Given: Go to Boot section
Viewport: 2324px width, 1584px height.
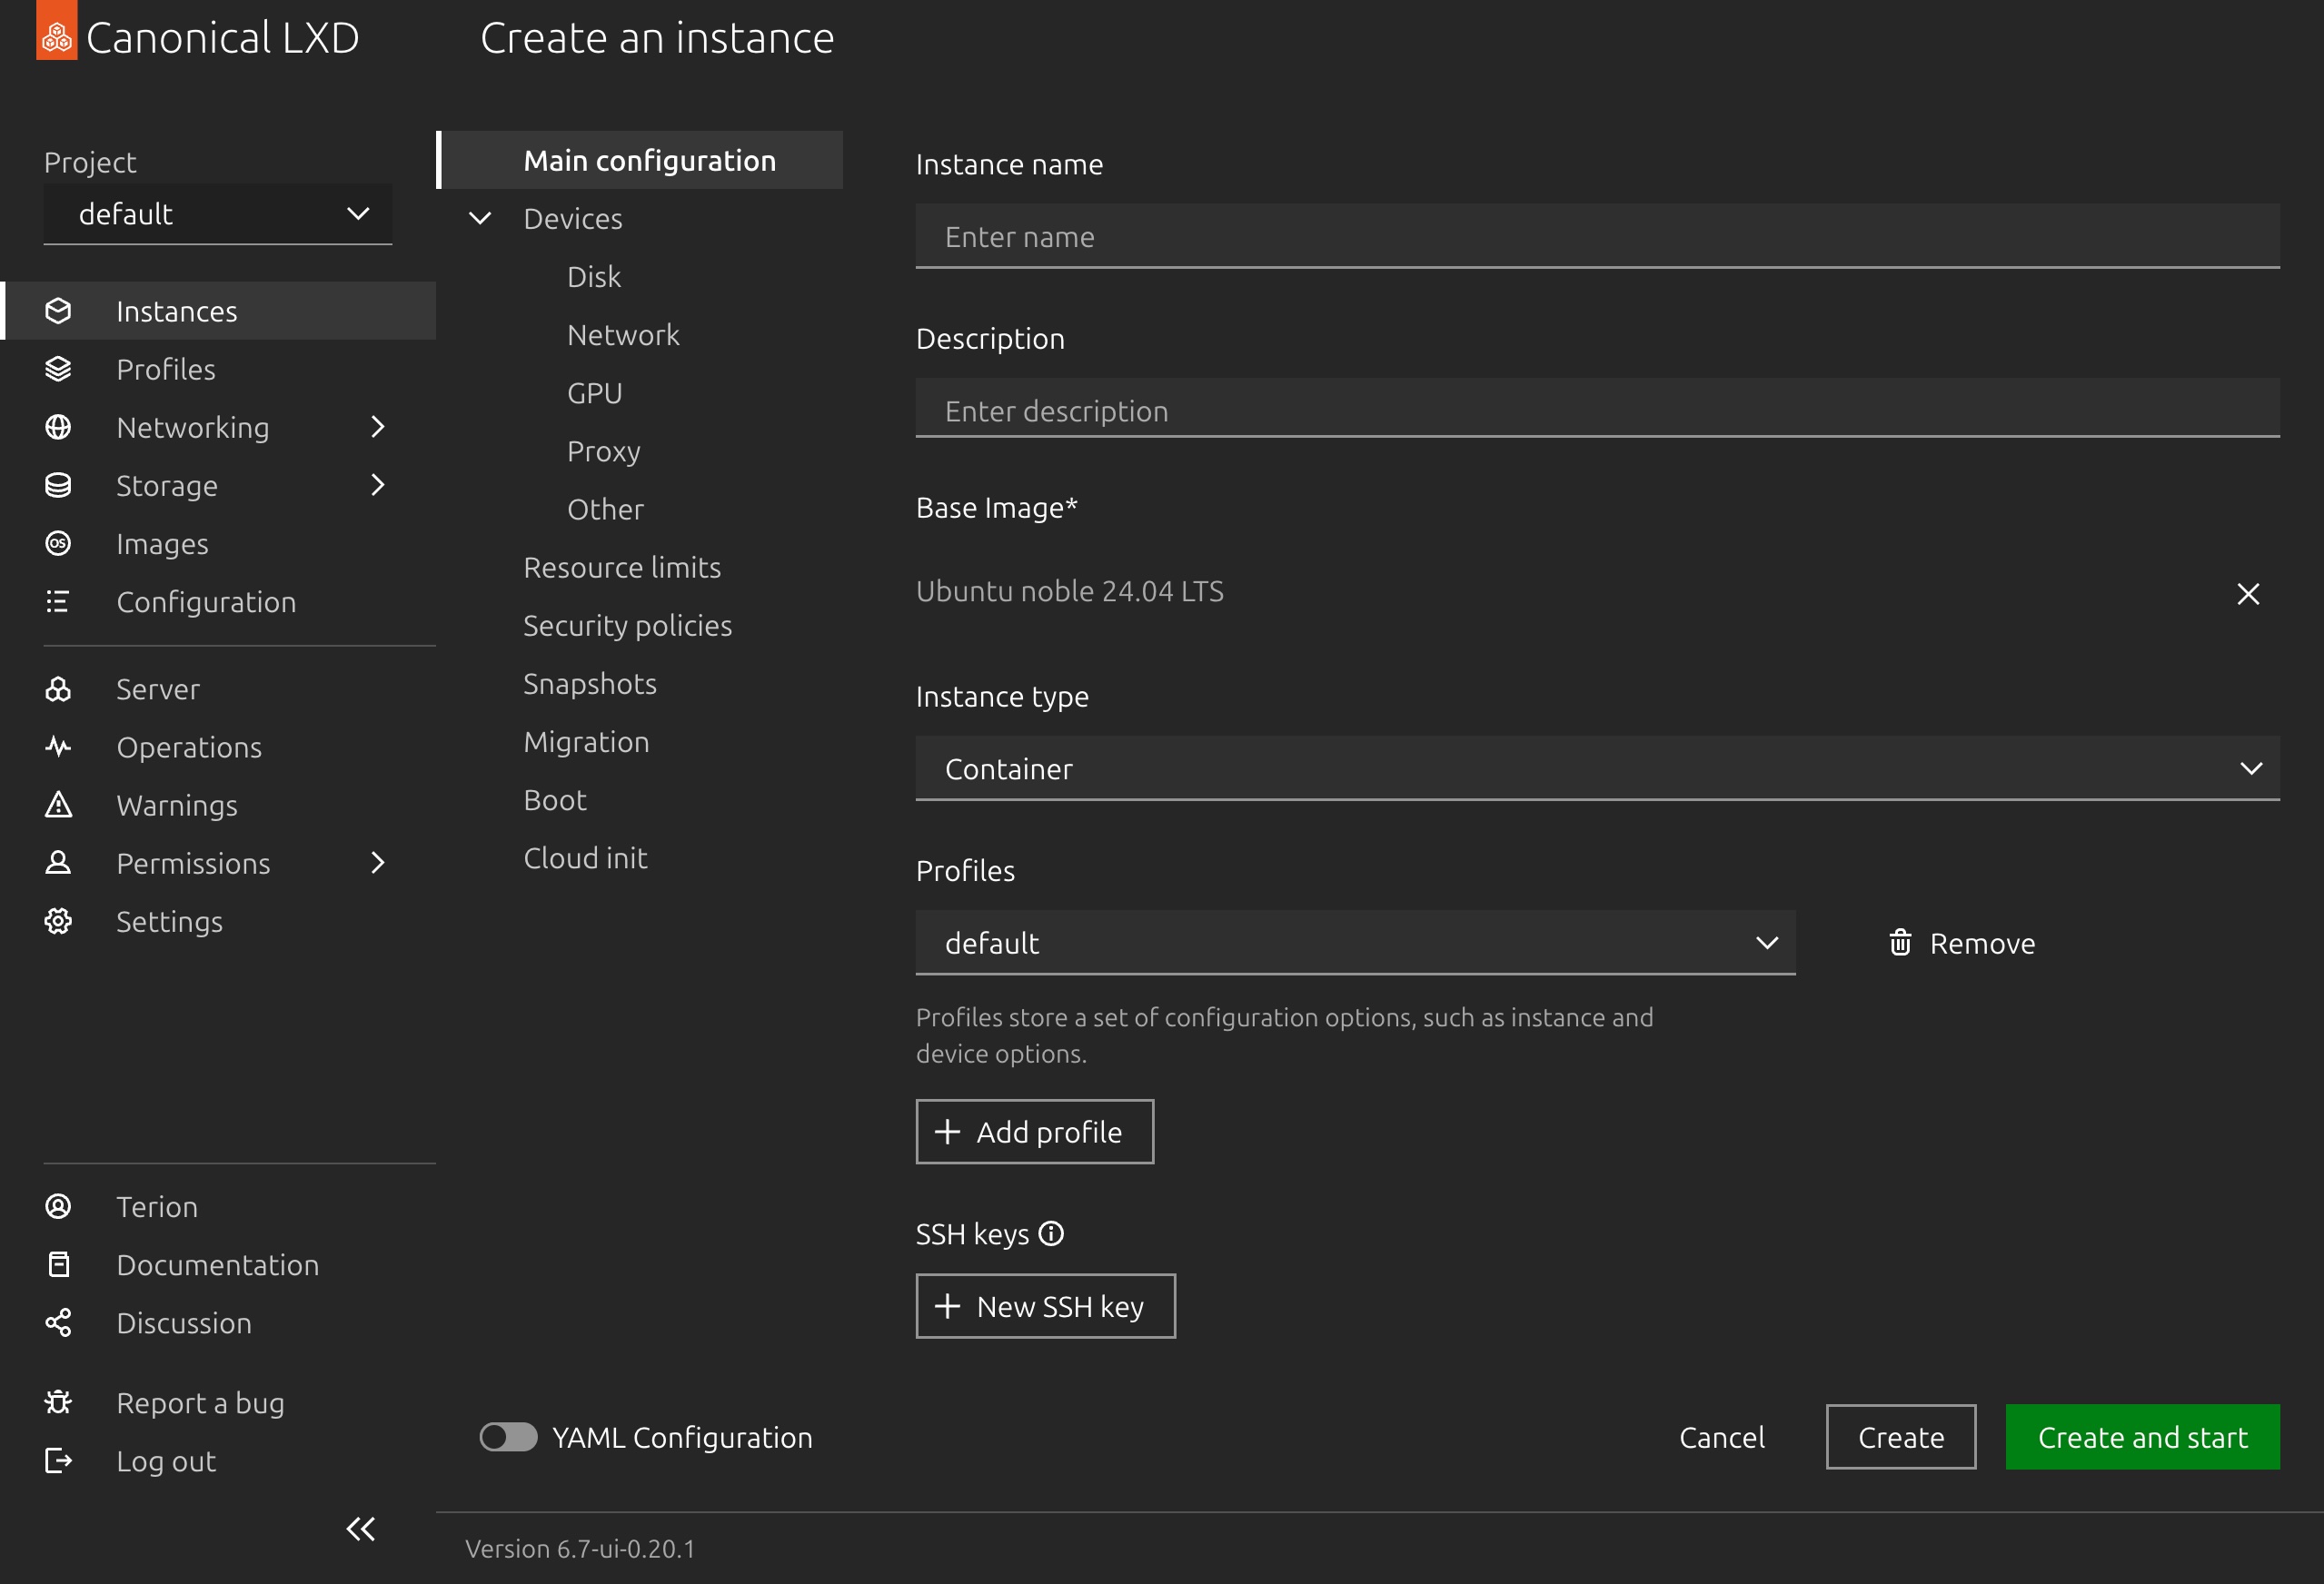Looking at the screenshot, I should pos(555,800).
